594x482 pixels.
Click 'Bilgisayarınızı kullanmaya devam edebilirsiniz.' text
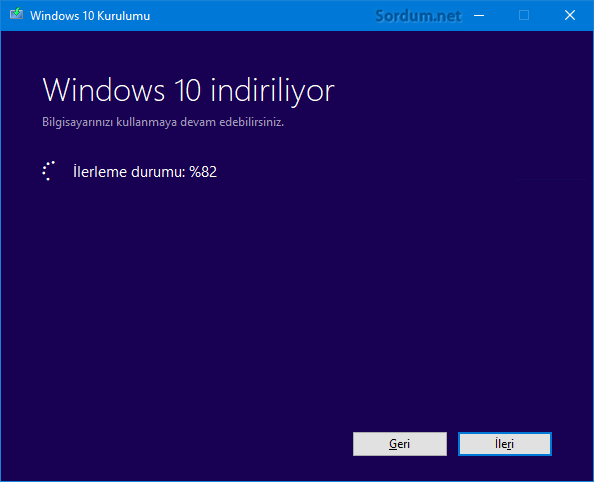point(163,122)
